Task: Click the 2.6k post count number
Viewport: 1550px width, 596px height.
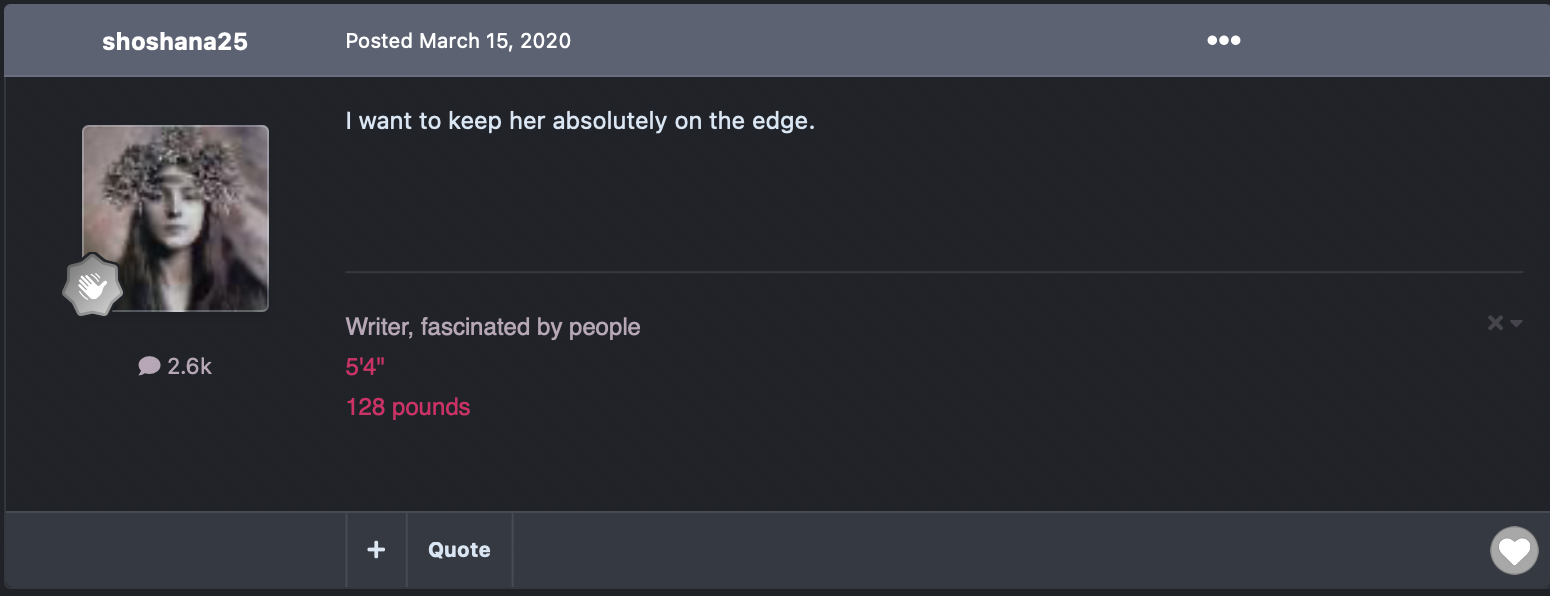Action: click(190, 367)
